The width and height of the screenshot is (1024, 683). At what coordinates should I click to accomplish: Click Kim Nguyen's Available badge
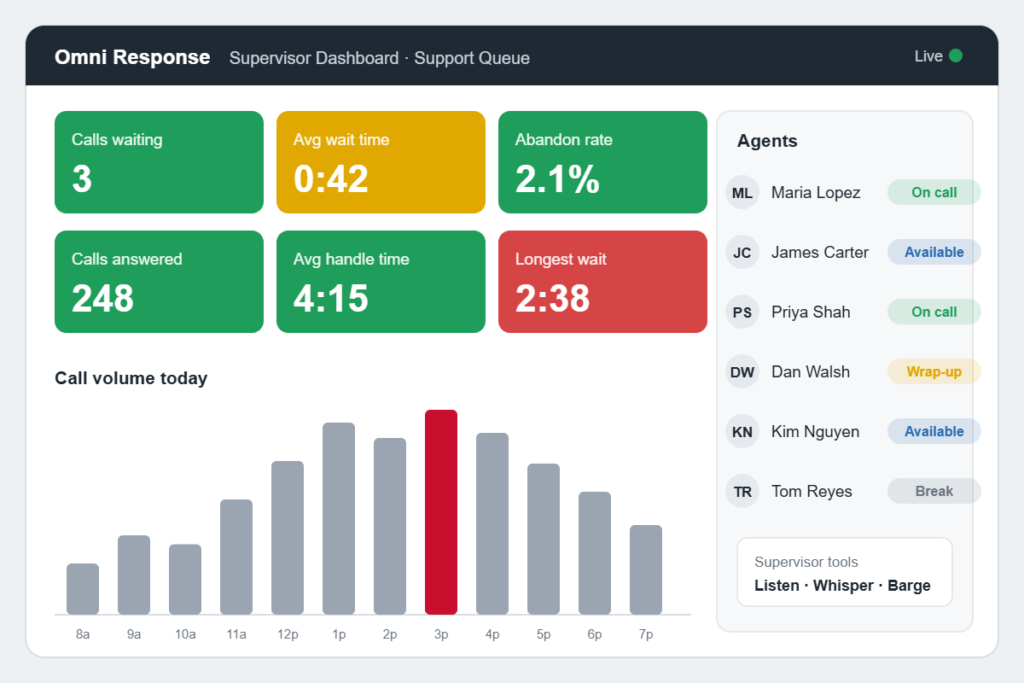click(x=934, y=432)
